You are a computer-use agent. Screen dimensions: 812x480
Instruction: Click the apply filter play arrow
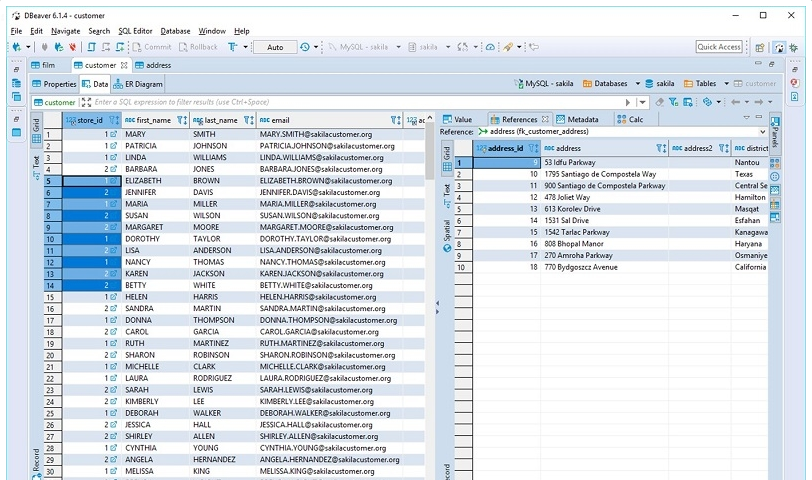[x=628, y=102]
